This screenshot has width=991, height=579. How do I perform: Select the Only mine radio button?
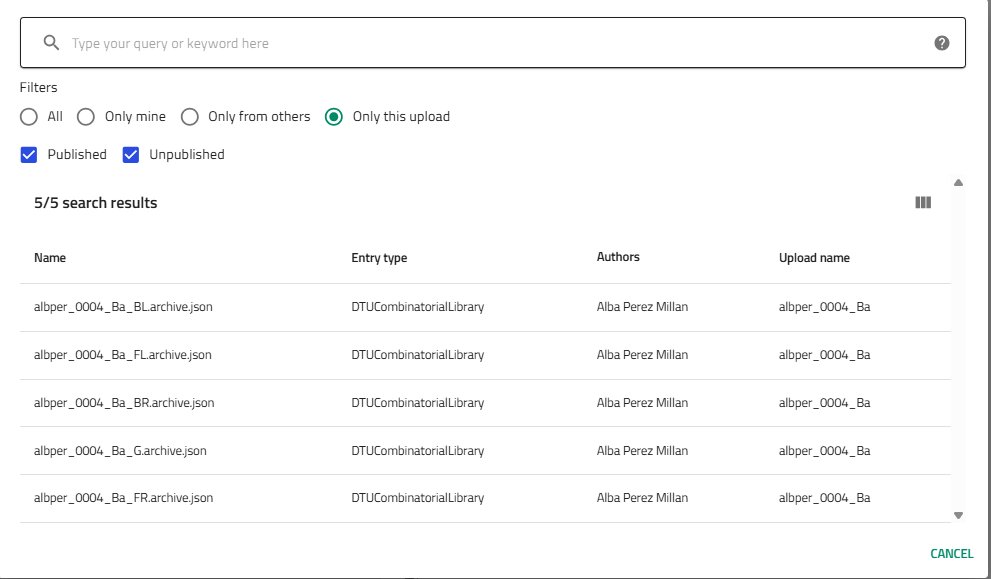(86, 117)
